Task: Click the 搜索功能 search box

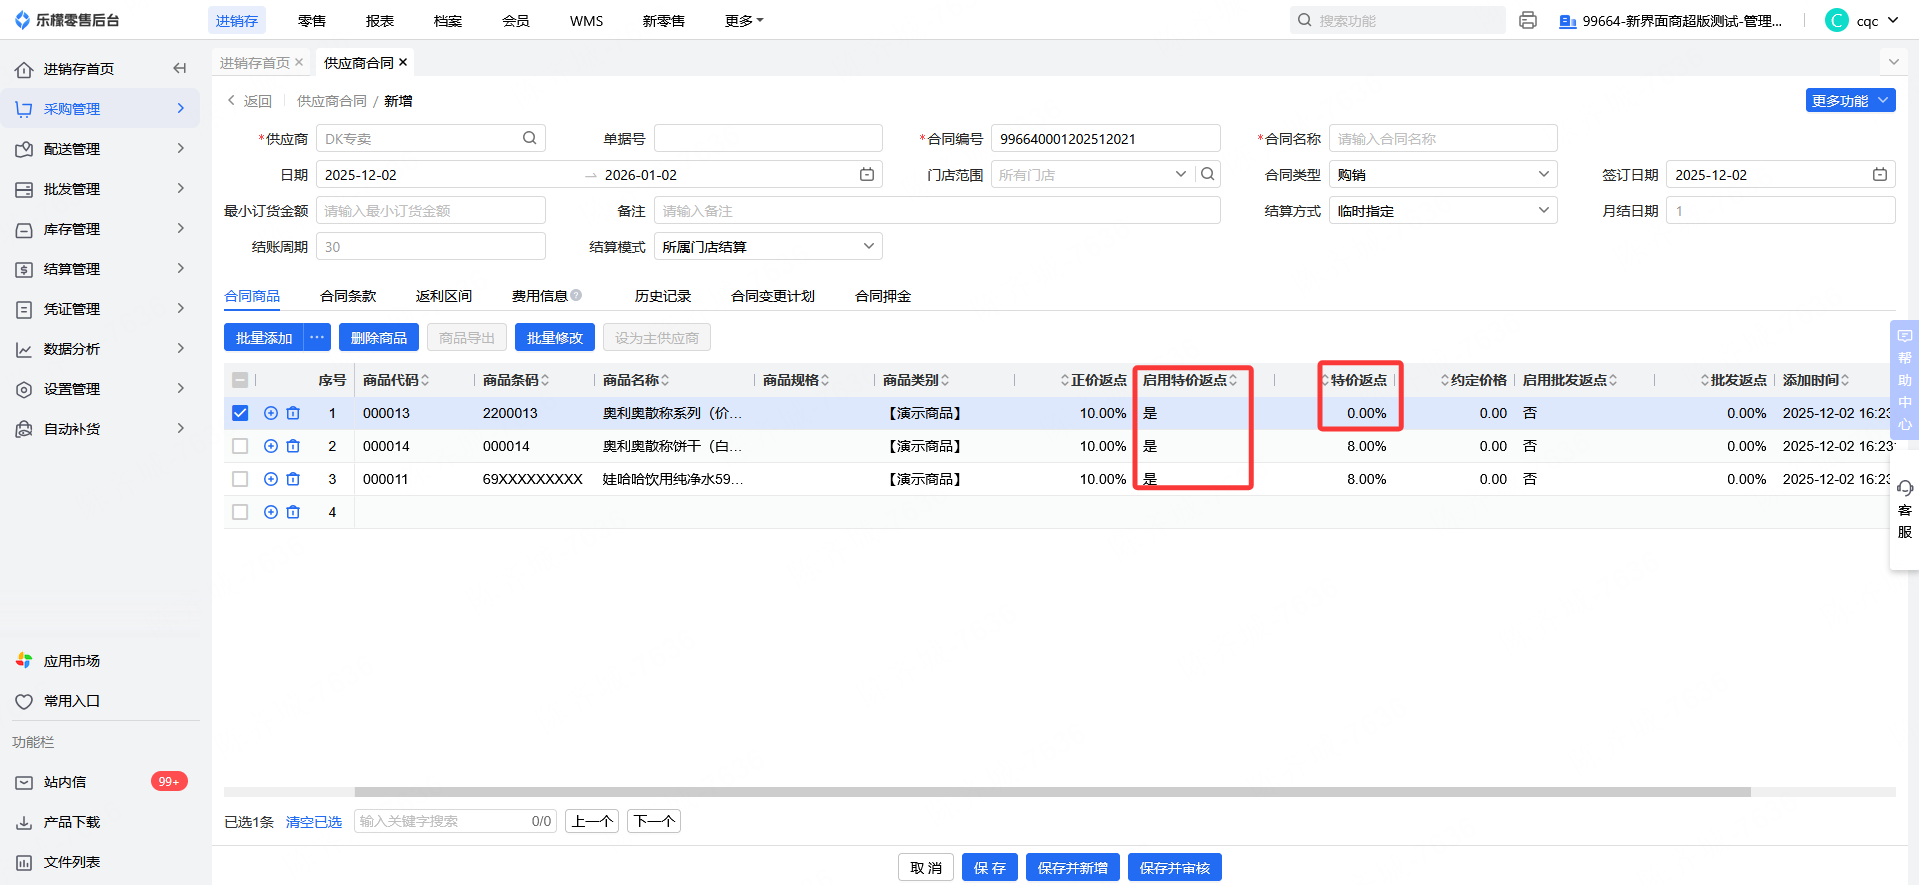Action: coord(1398,20)
